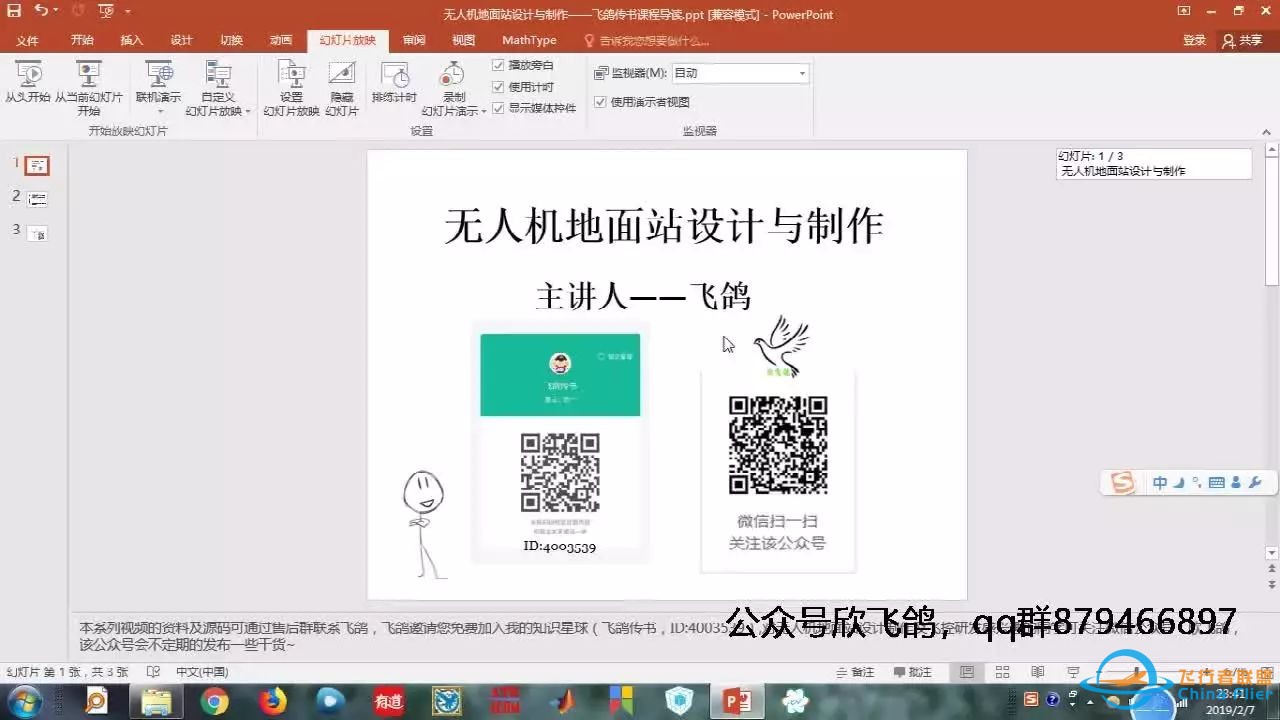Switch to the 插入 ribbon tab

point(132,40)
